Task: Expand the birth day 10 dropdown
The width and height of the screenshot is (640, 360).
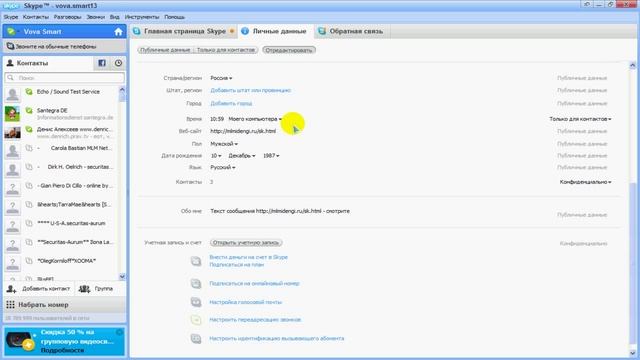Action: [x=216, y=156]
